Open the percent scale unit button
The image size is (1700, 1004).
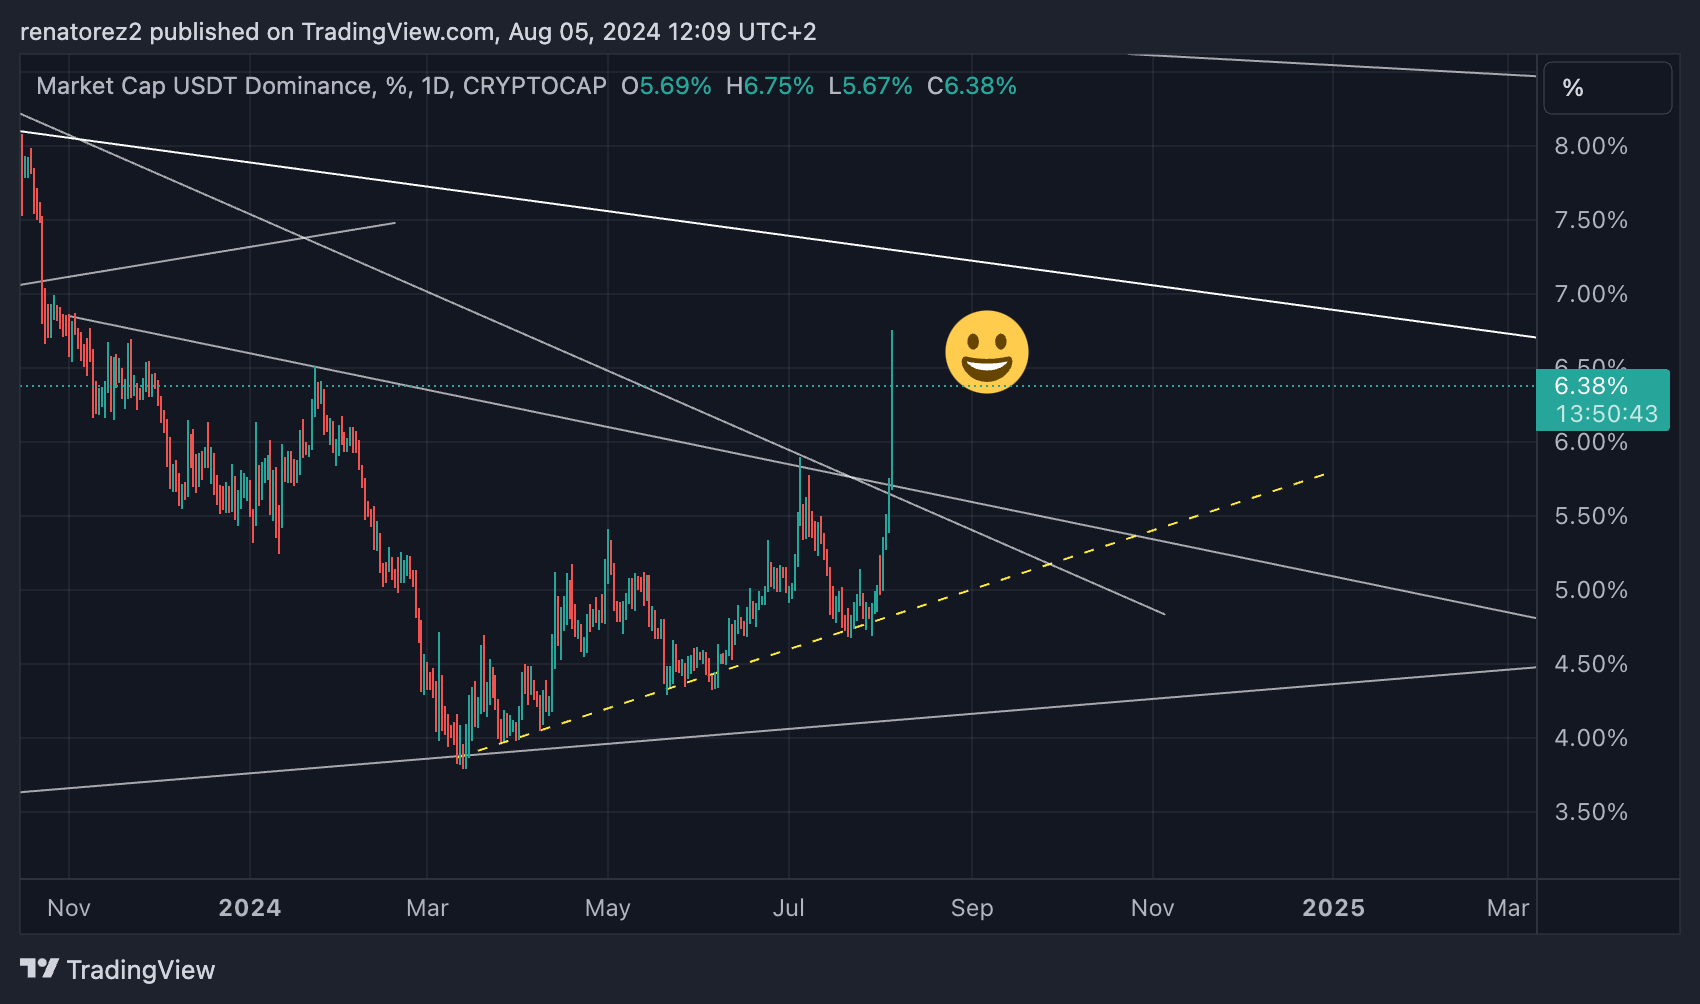(x=1607, y=88)
